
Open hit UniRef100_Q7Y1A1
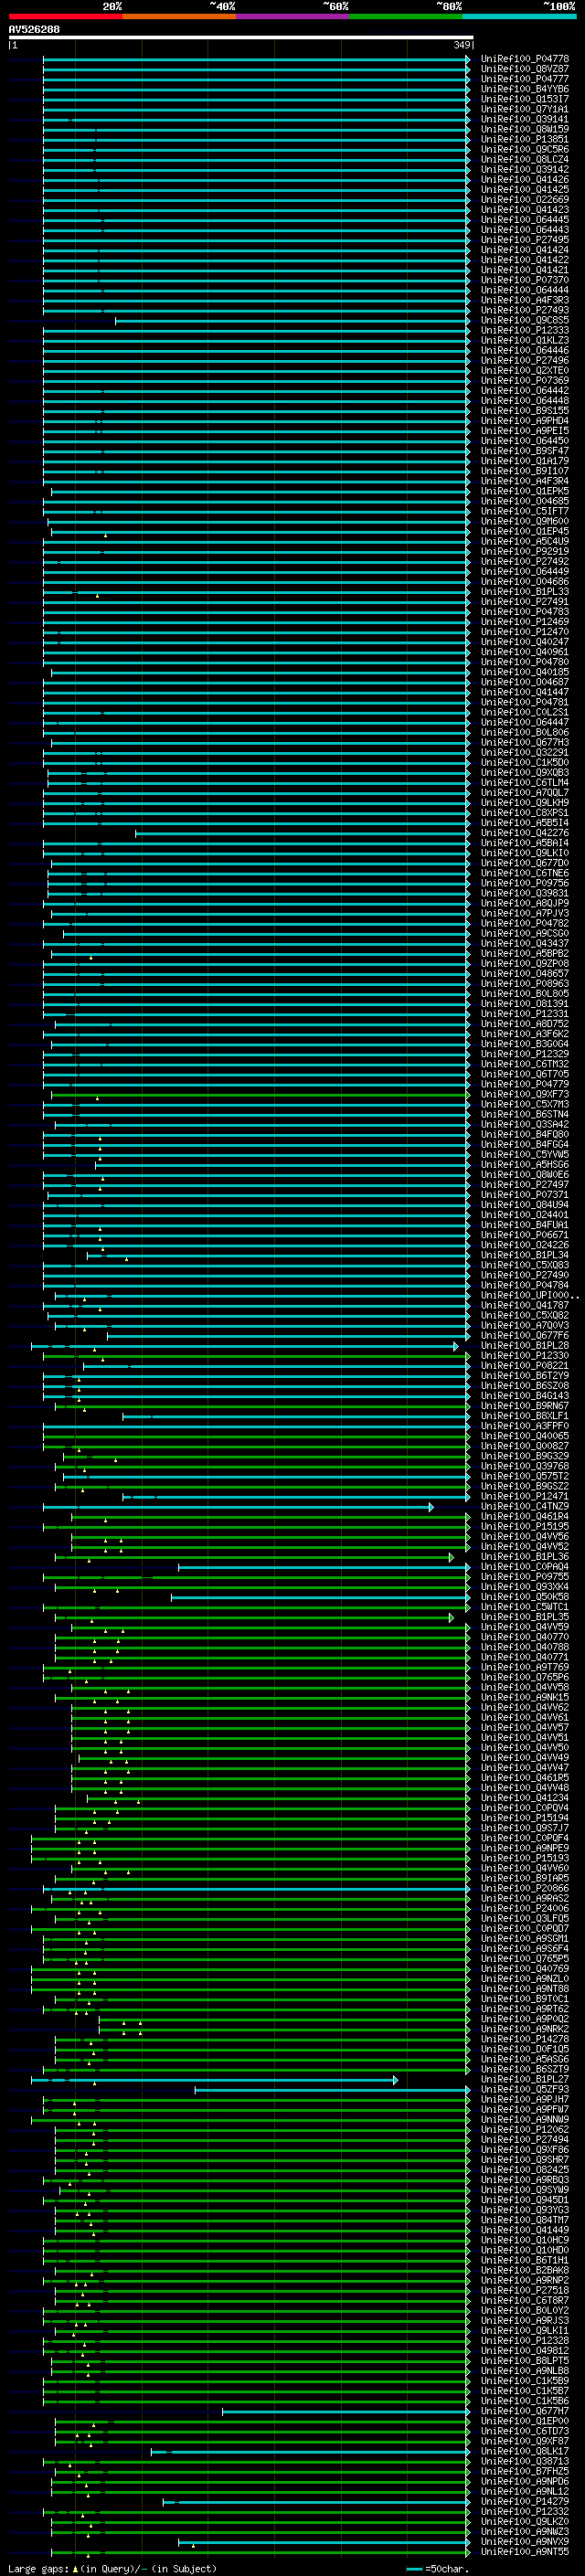(525, 109)
